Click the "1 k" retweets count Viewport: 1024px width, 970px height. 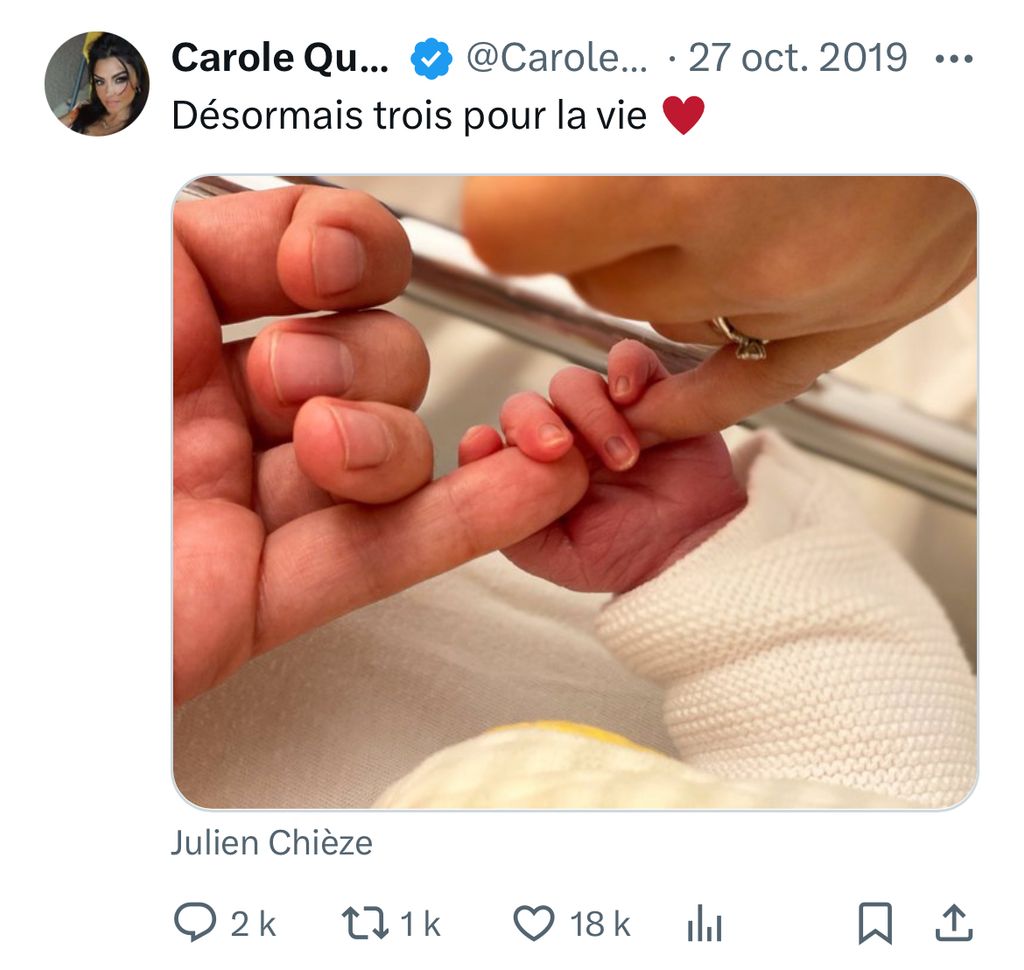click(x=420, y=925)
